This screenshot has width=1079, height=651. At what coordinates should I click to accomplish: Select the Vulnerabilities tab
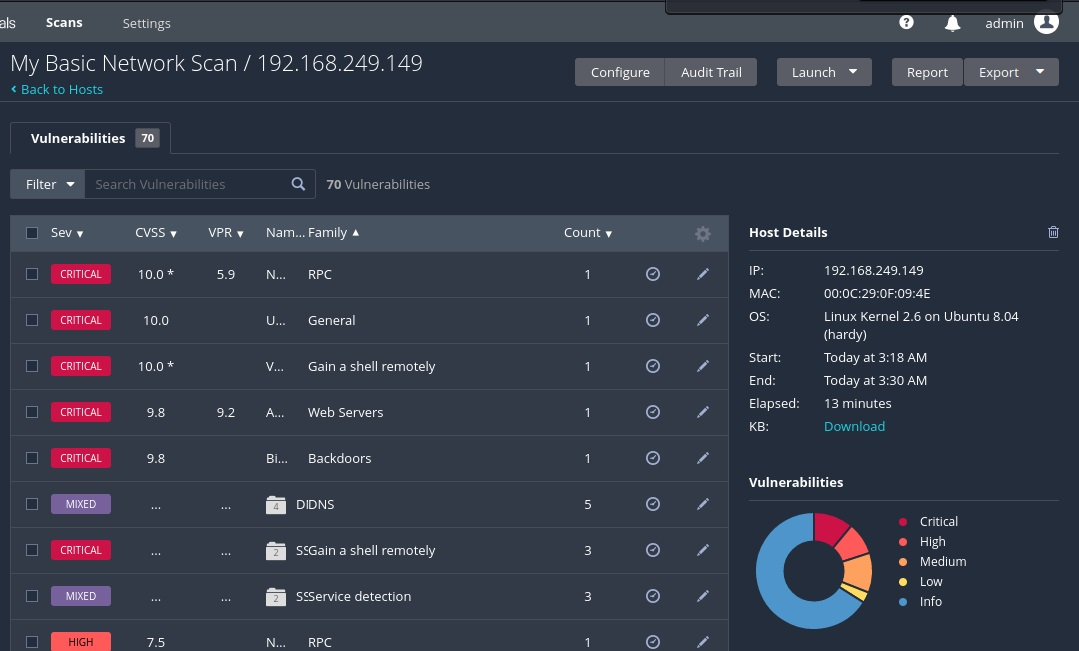pos(90,138)
